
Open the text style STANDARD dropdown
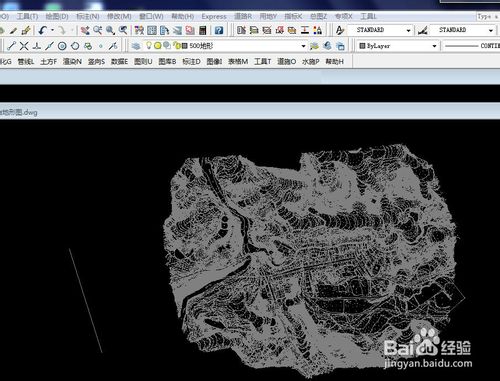click(x=408, y=30)
